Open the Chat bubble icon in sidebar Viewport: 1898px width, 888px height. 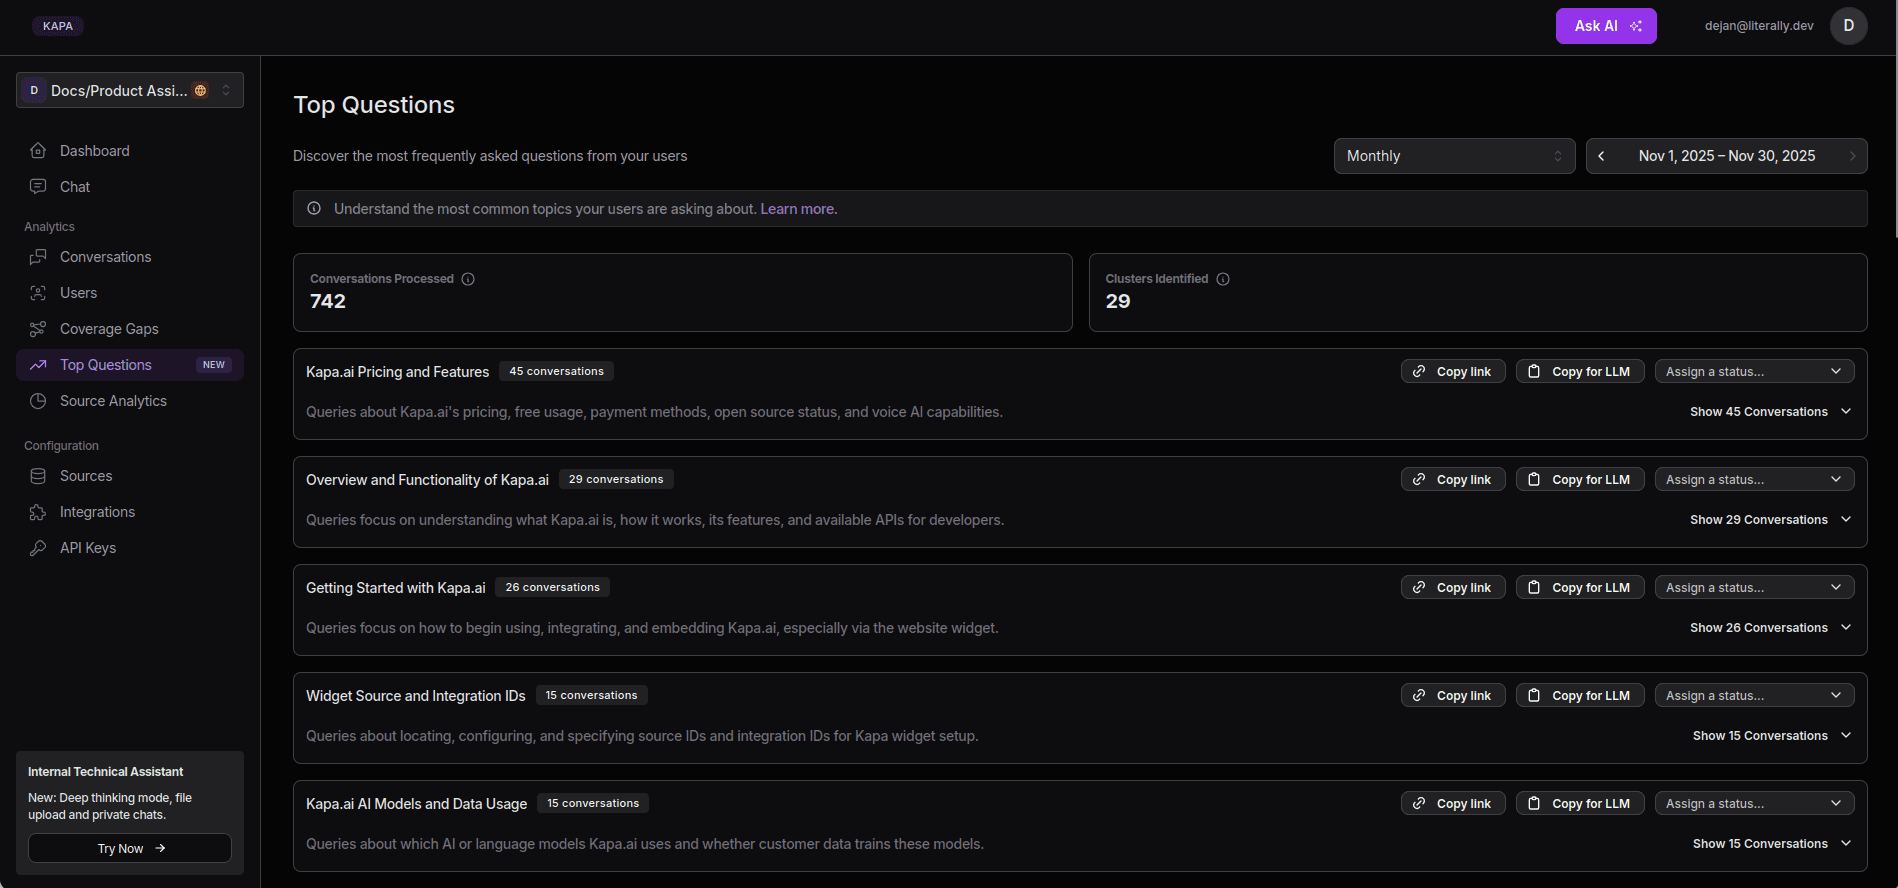[x=38, y=187]
